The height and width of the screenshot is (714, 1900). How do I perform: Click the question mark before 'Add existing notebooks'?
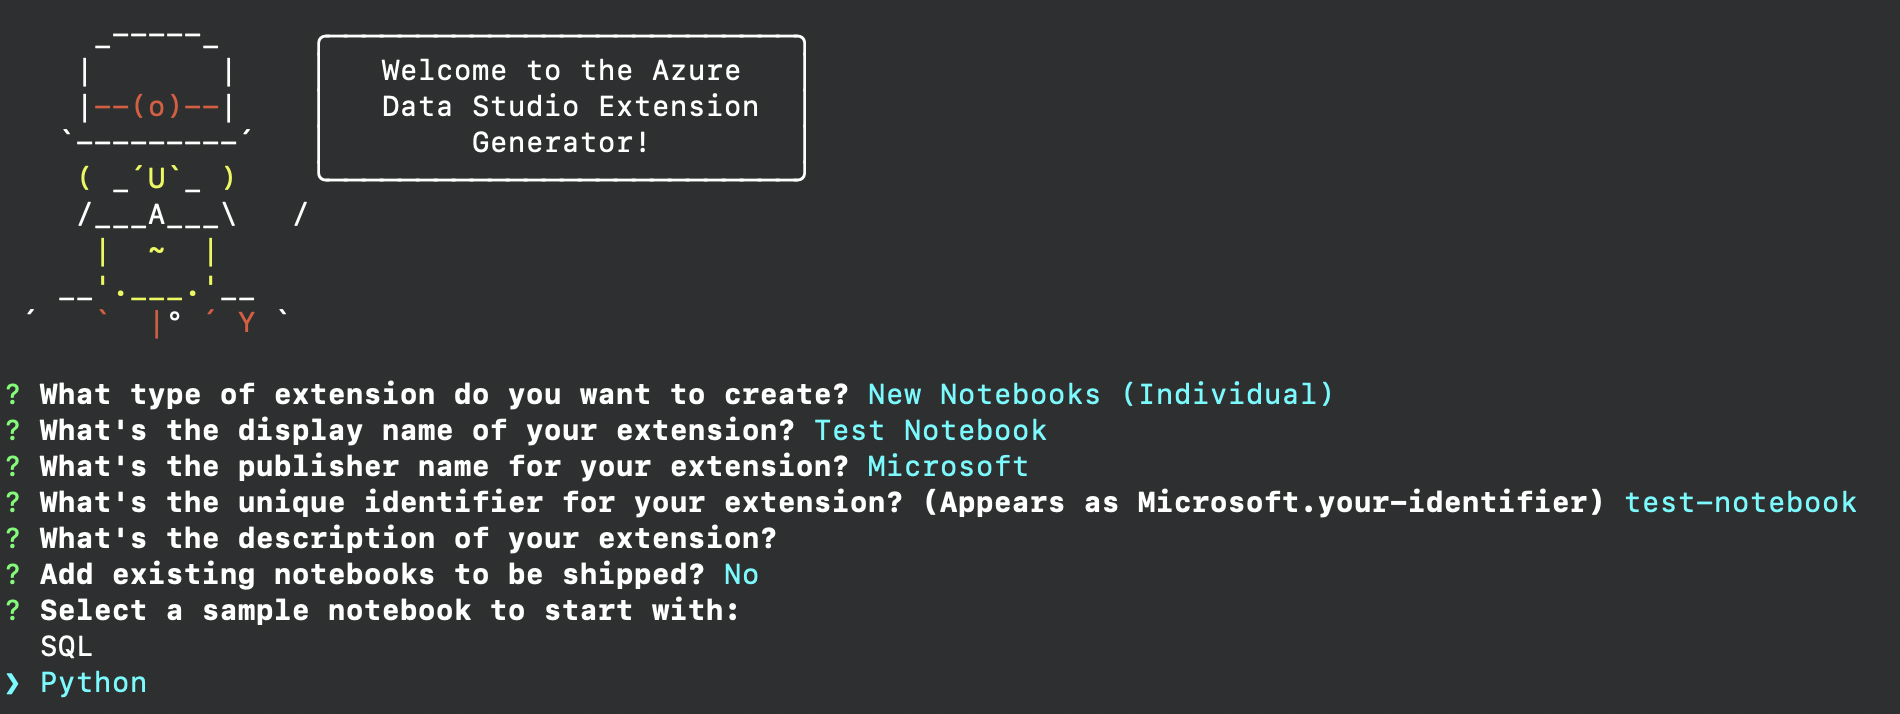pyautogui.click(x=13, y=574)
